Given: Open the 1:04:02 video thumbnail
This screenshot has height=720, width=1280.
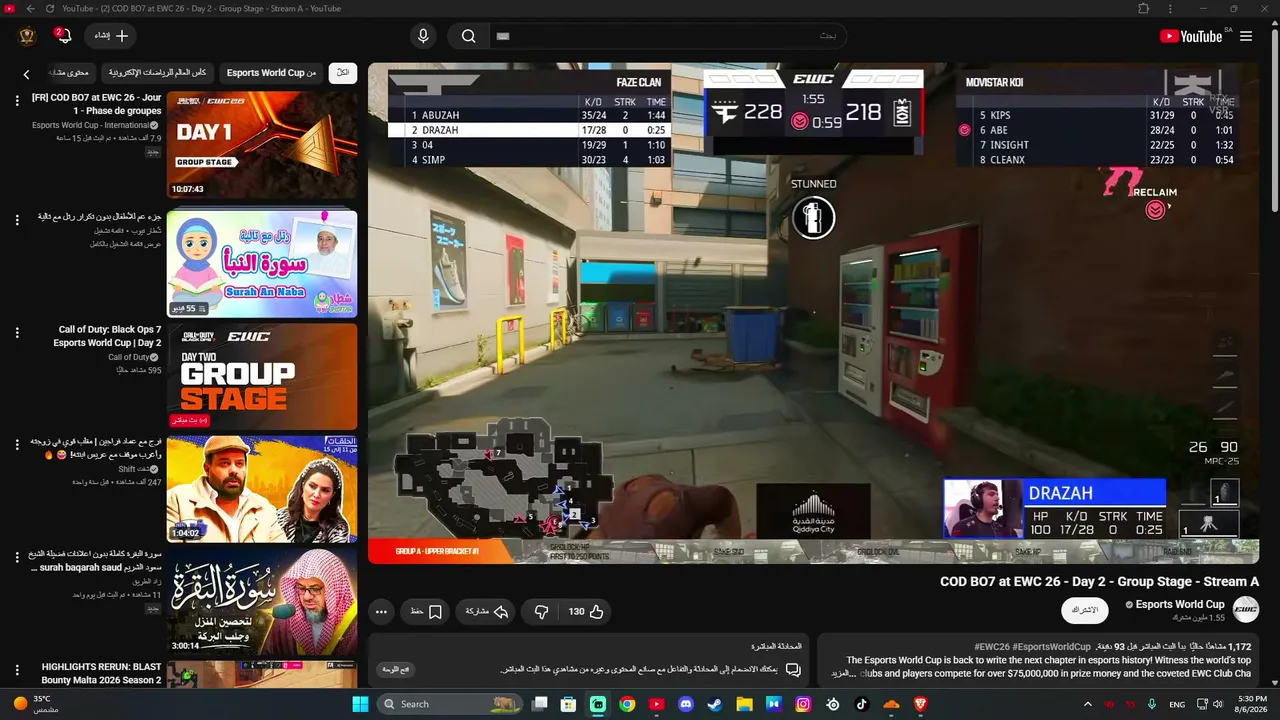Looking at the screenshot, I should (x=262, y=489).
